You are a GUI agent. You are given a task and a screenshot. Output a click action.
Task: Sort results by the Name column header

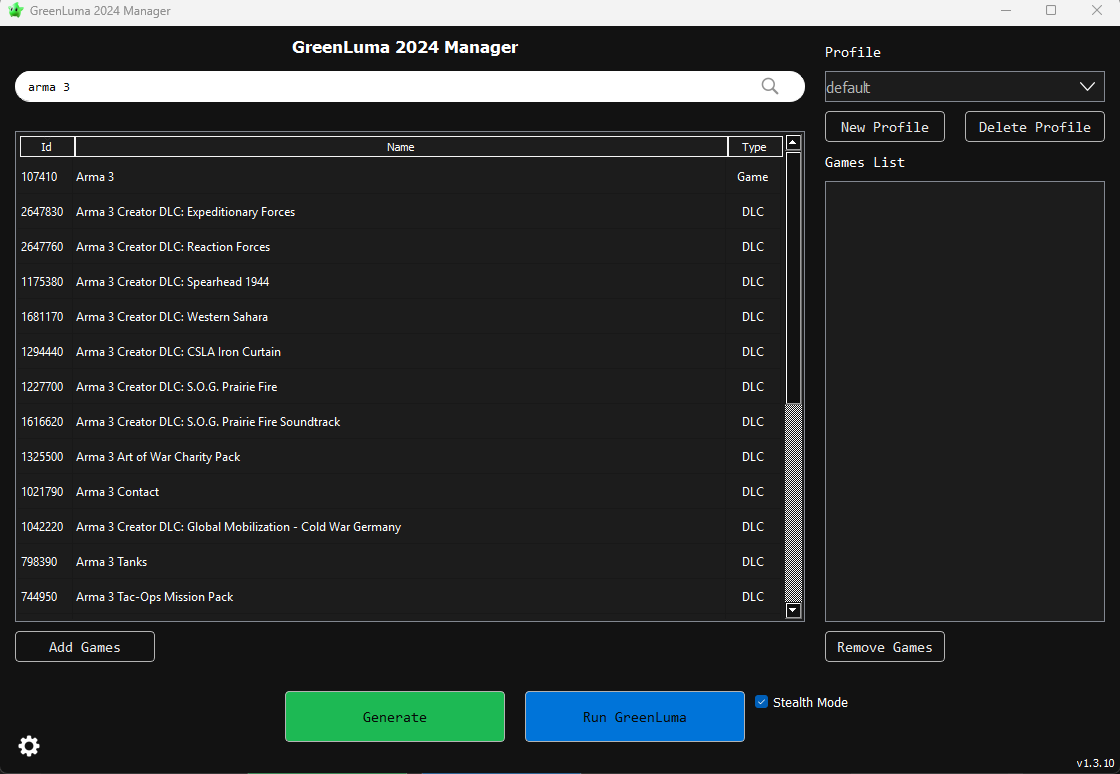tap(400, 147)
